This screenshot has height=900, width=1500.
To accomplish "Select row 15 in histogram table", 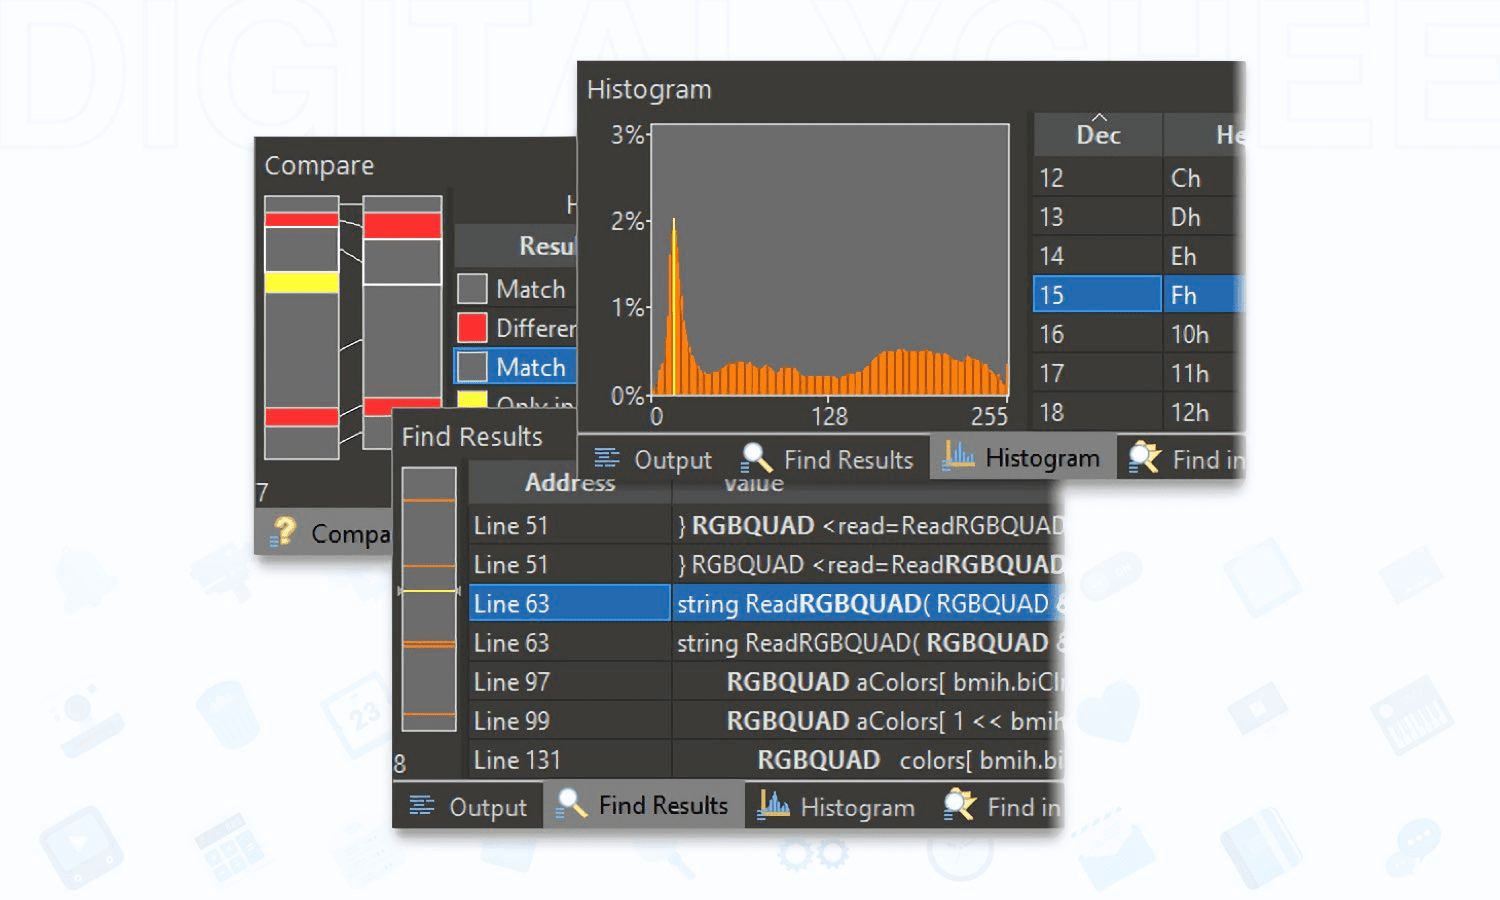I will 1096,295.
